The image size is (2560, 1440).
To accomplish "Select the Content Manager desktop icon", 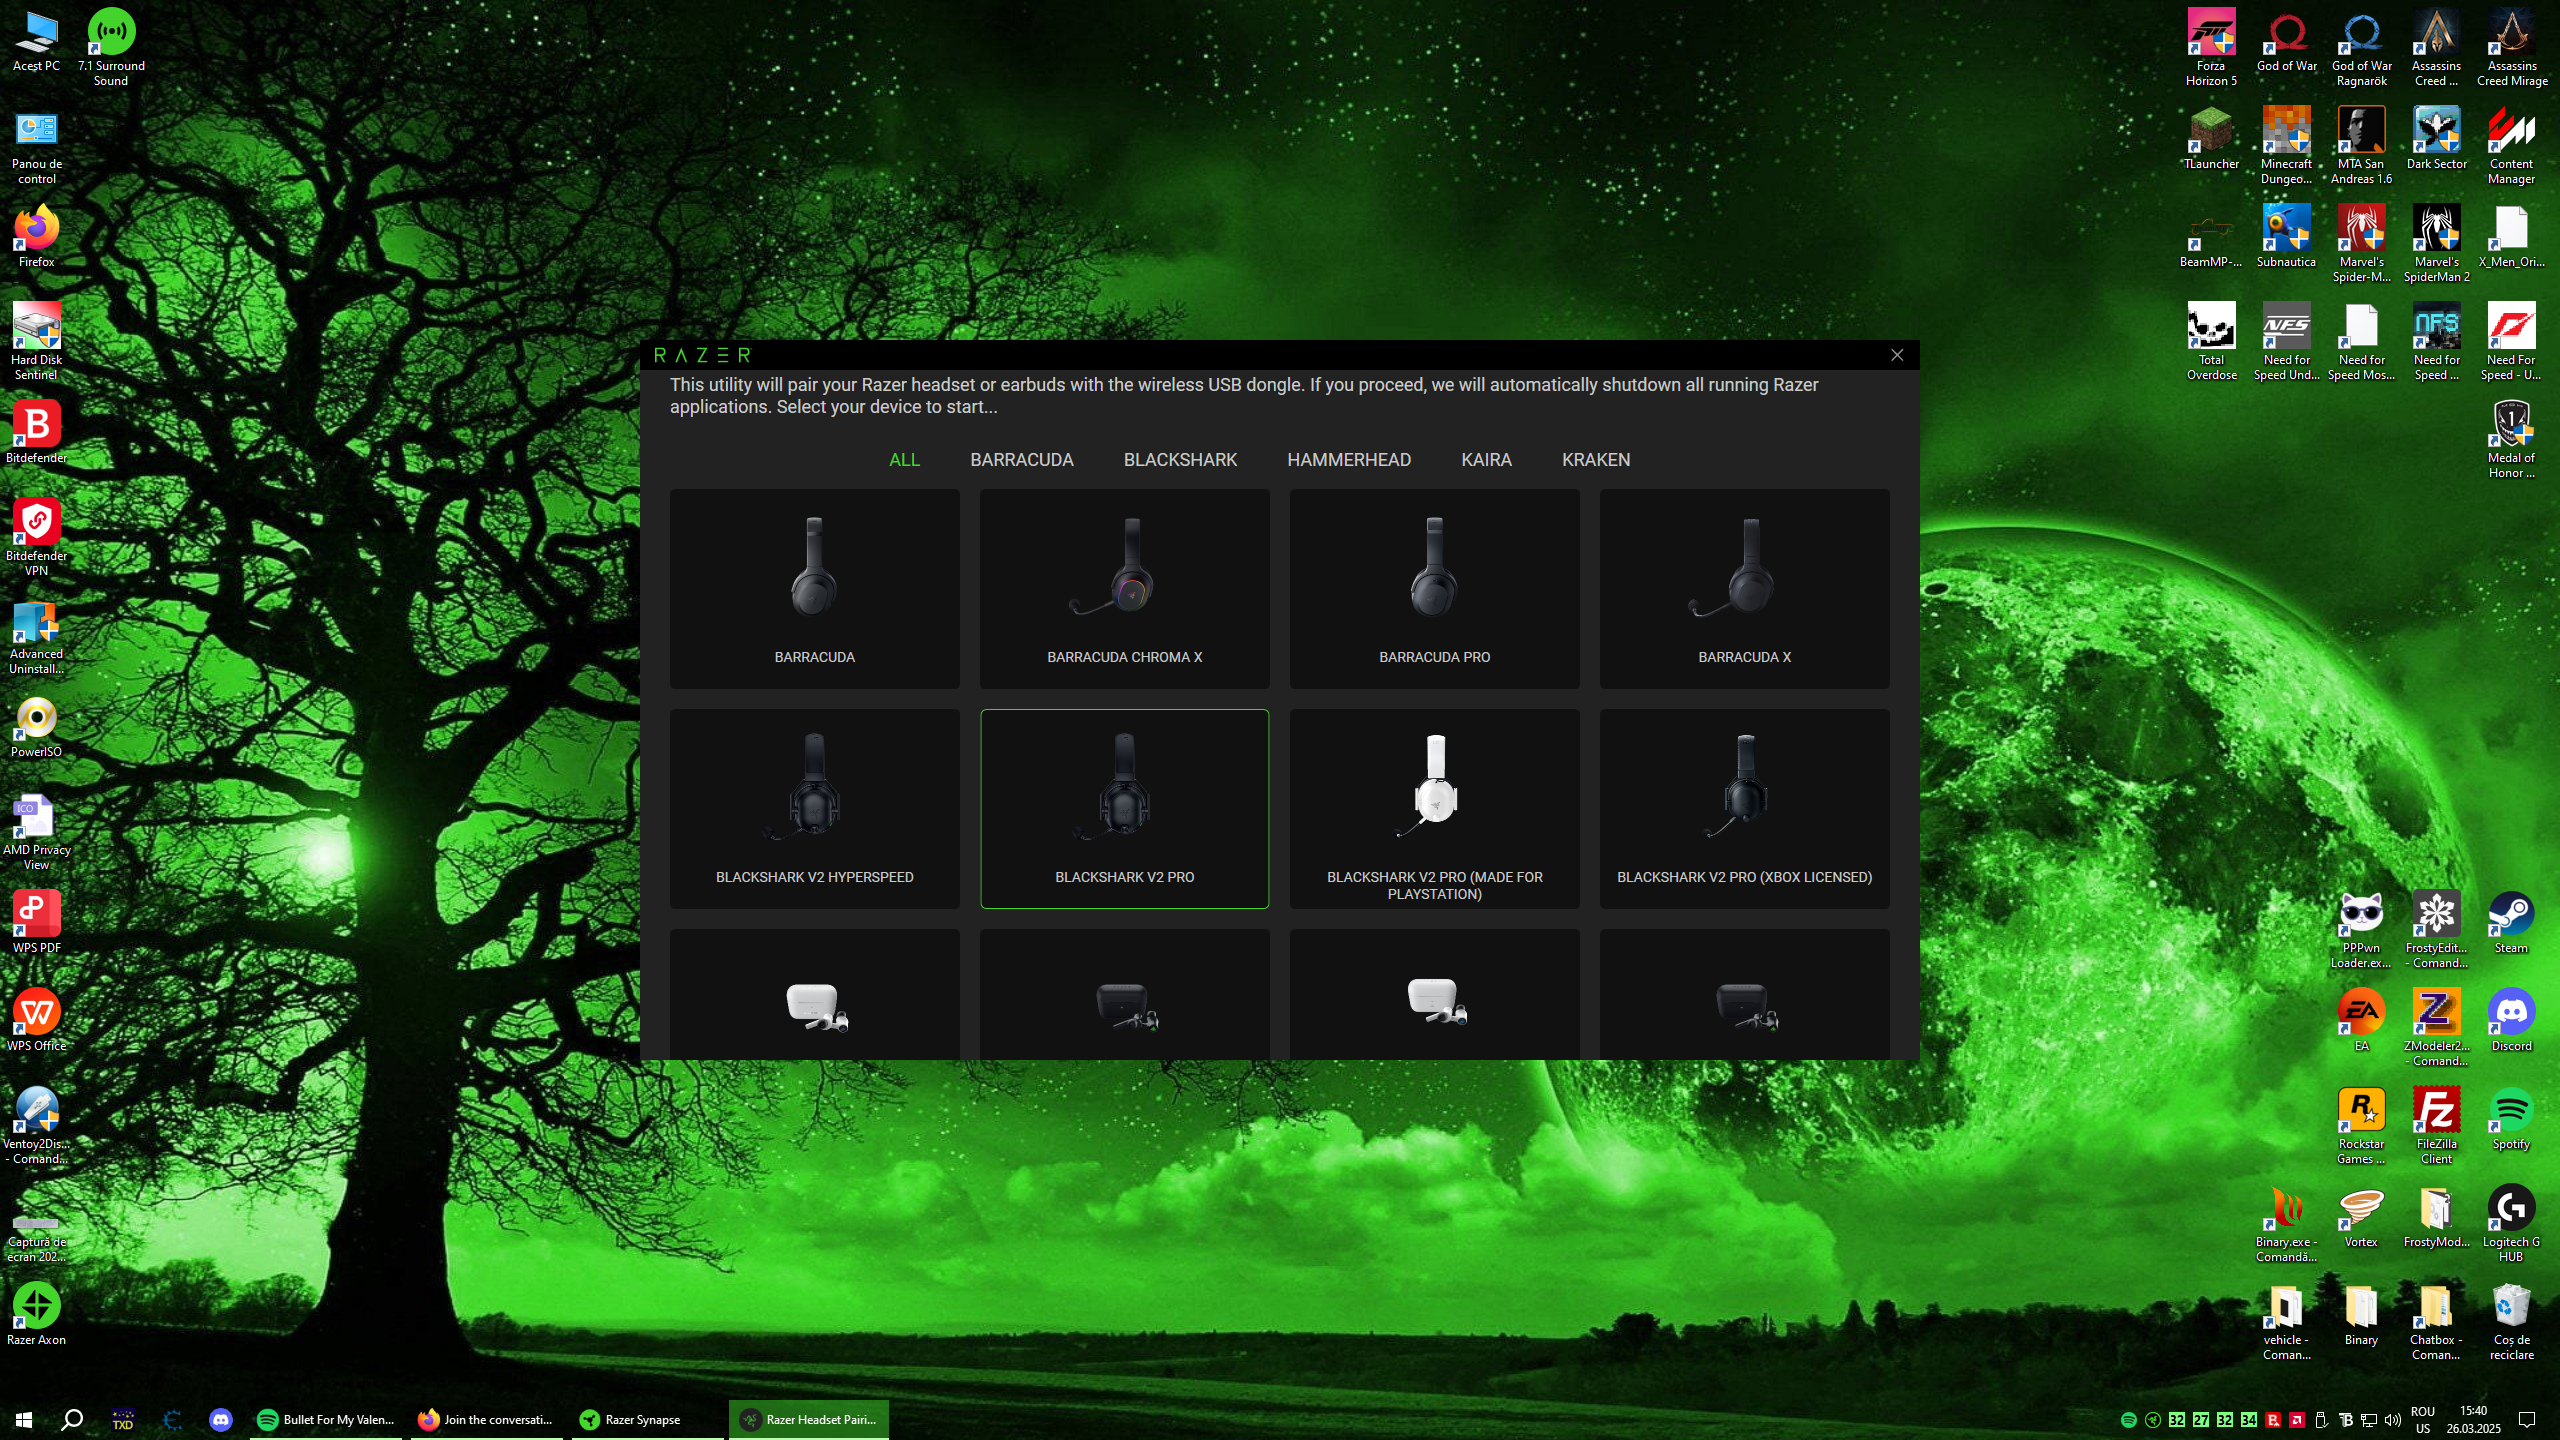I will 2512,145.
